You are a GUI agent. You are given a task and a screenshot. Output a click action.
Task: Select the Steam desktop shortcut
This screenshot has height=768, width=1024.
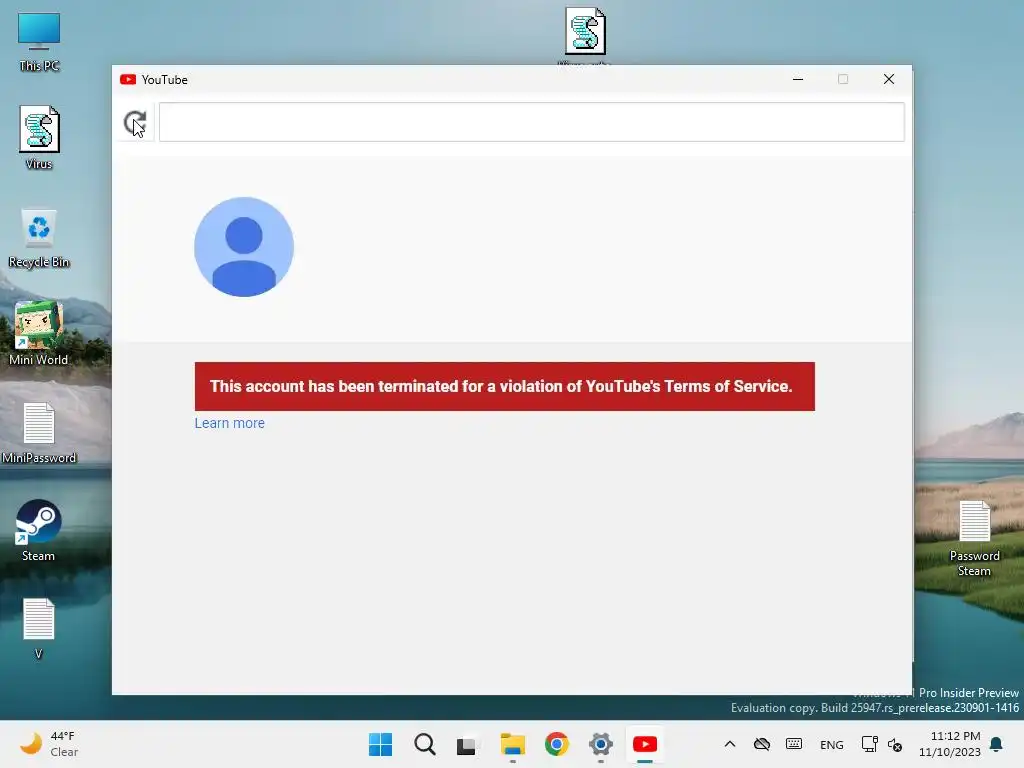[39, 530]
